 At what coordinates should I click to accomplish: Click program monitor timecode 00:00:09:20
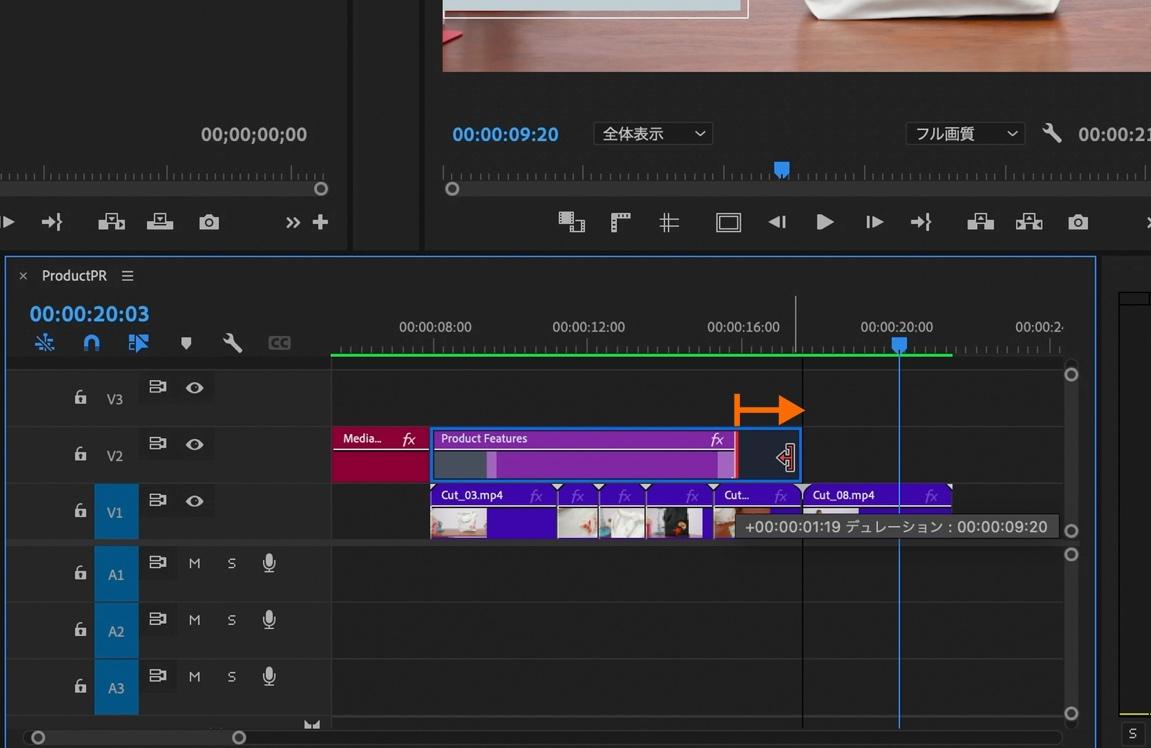click(x=505, y=134)
